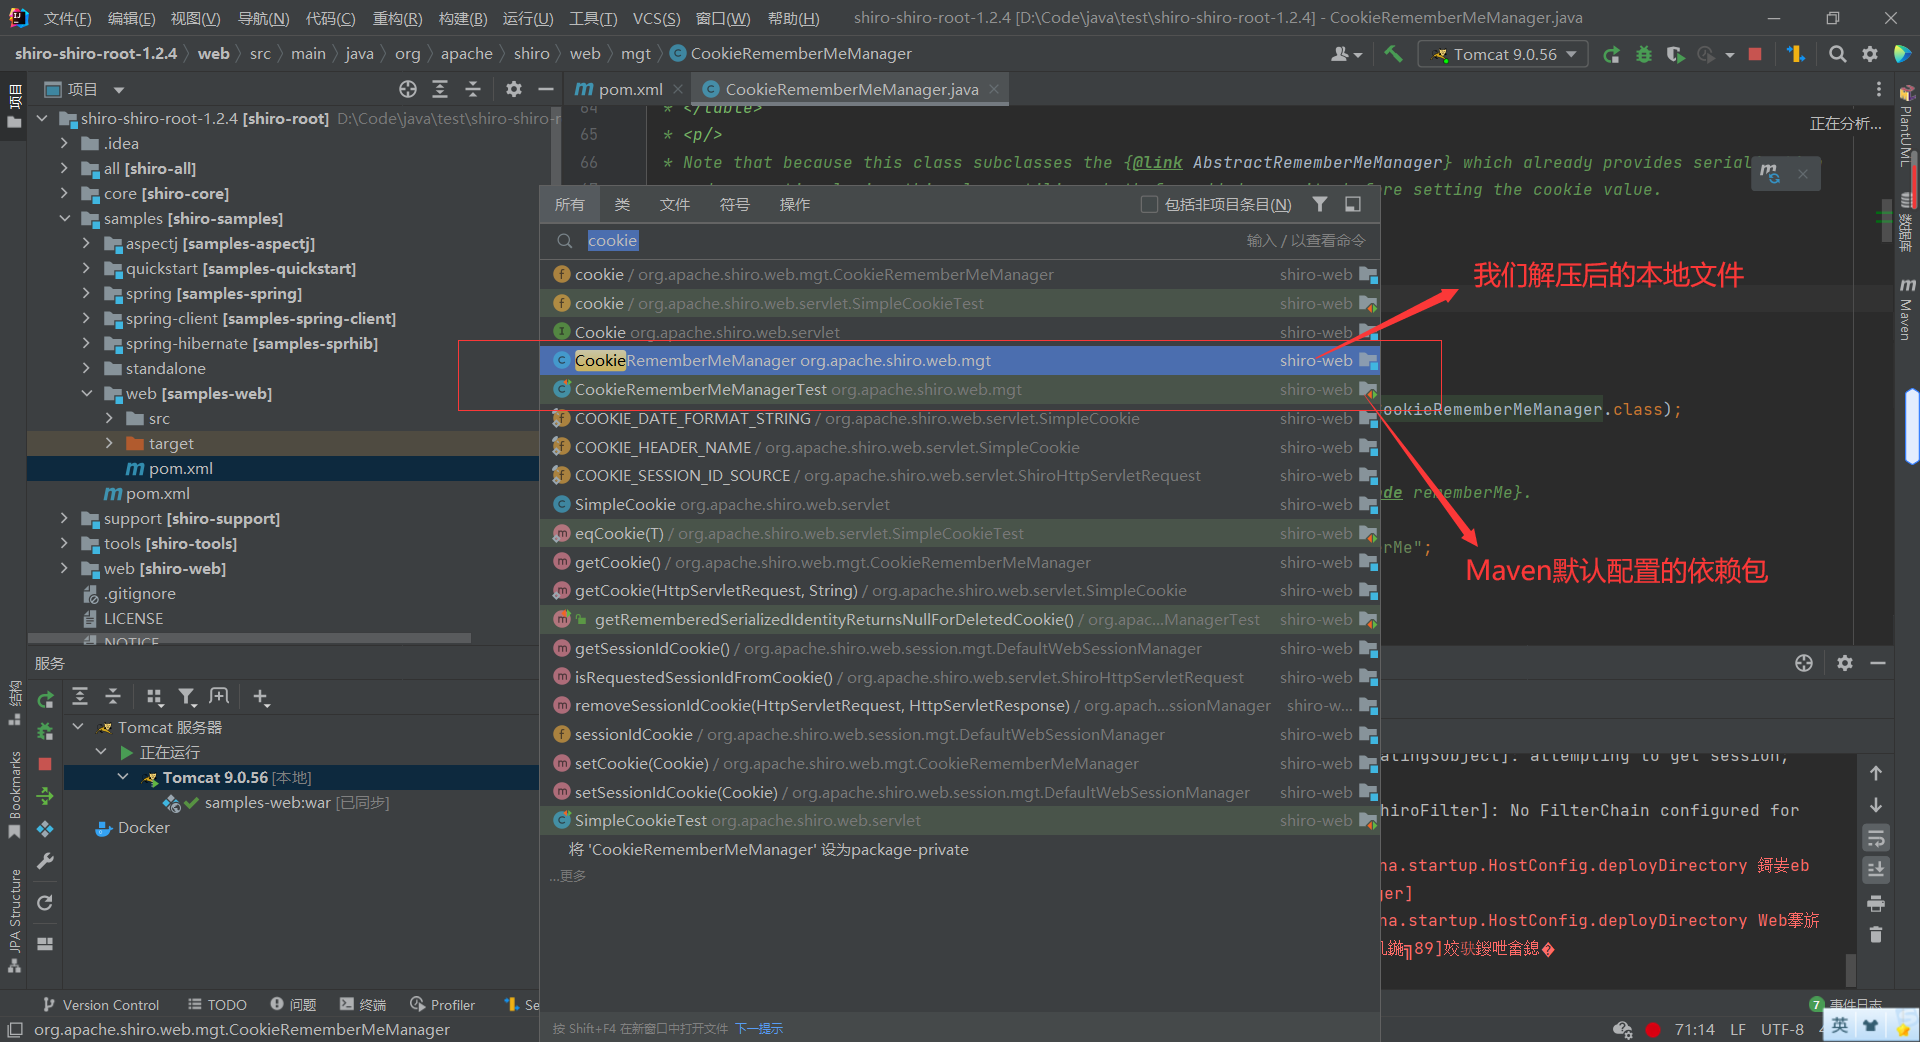1920x1042 pixels.
Task: Expand the target folder under samples-web
Action: [109, 443]
